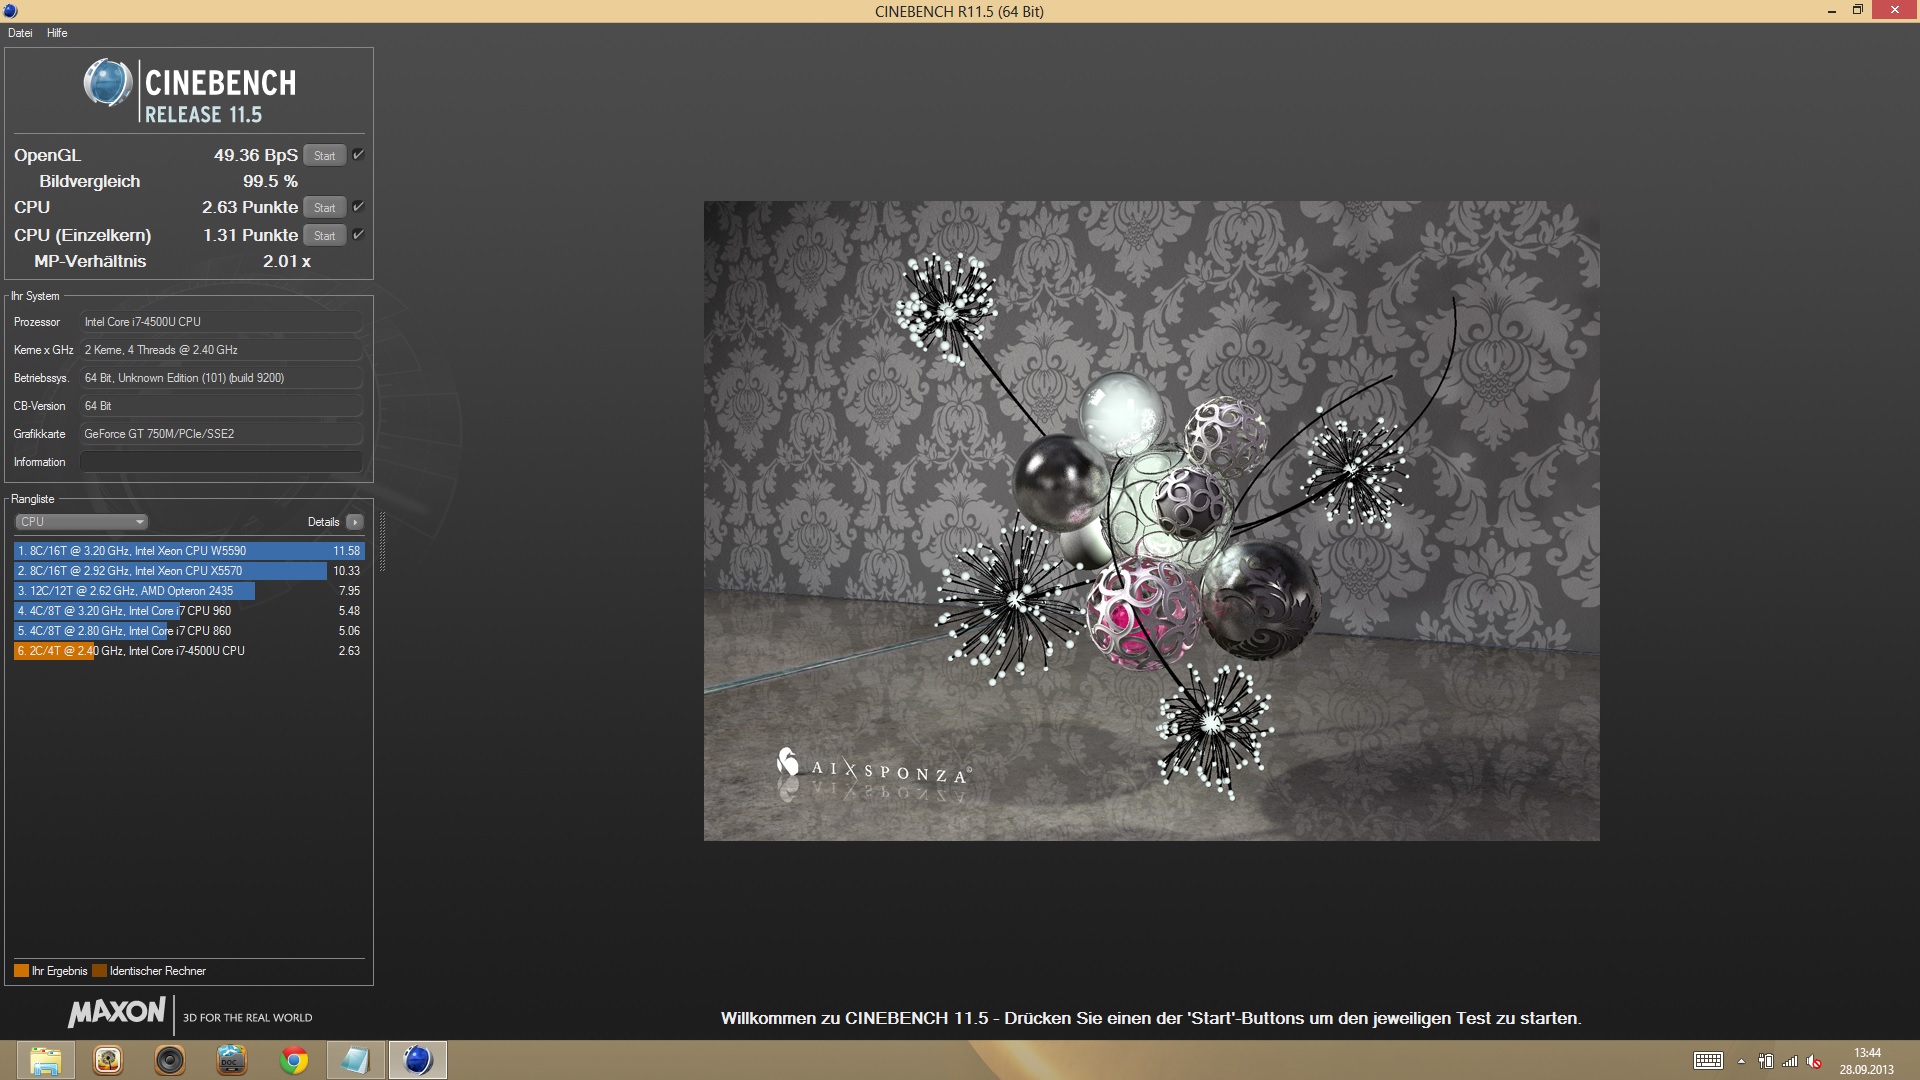Click the CB-Version field showing 64 Bit
1920x1080 pixels.
[x=221, y=406]
